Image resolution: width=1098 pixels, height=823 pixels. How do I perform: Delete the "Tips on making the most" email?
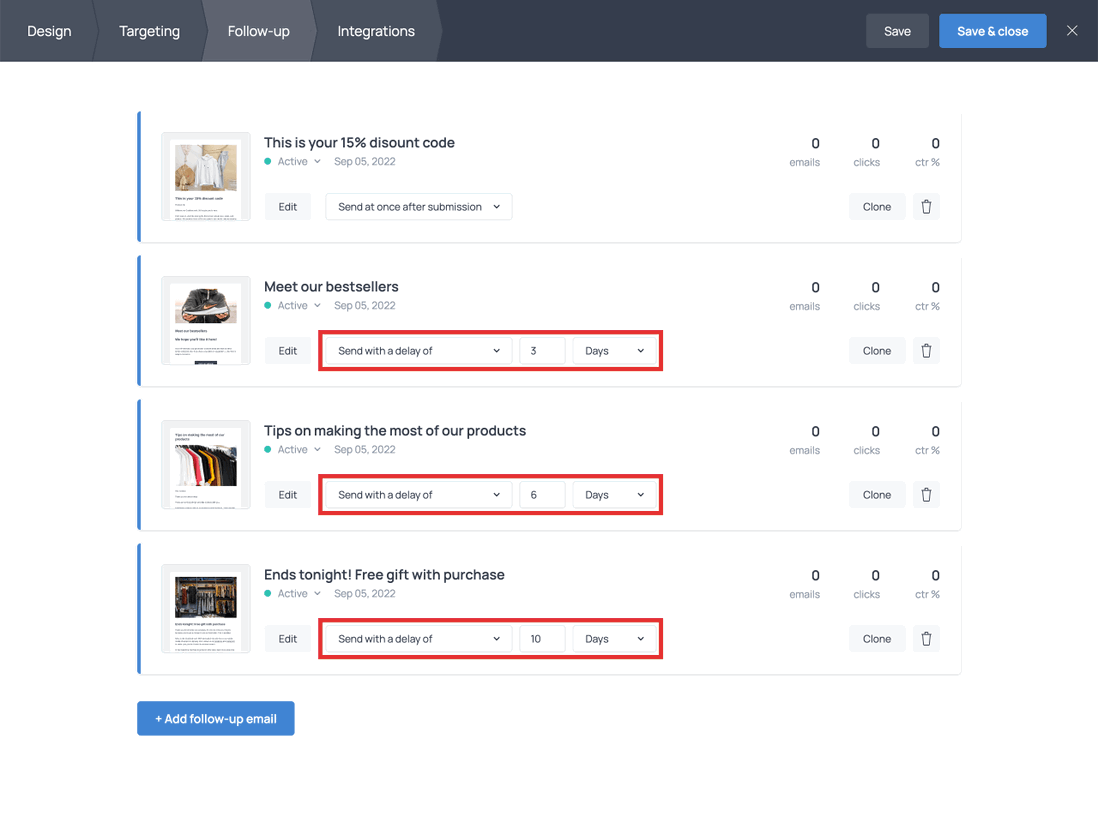coord(926,494)
